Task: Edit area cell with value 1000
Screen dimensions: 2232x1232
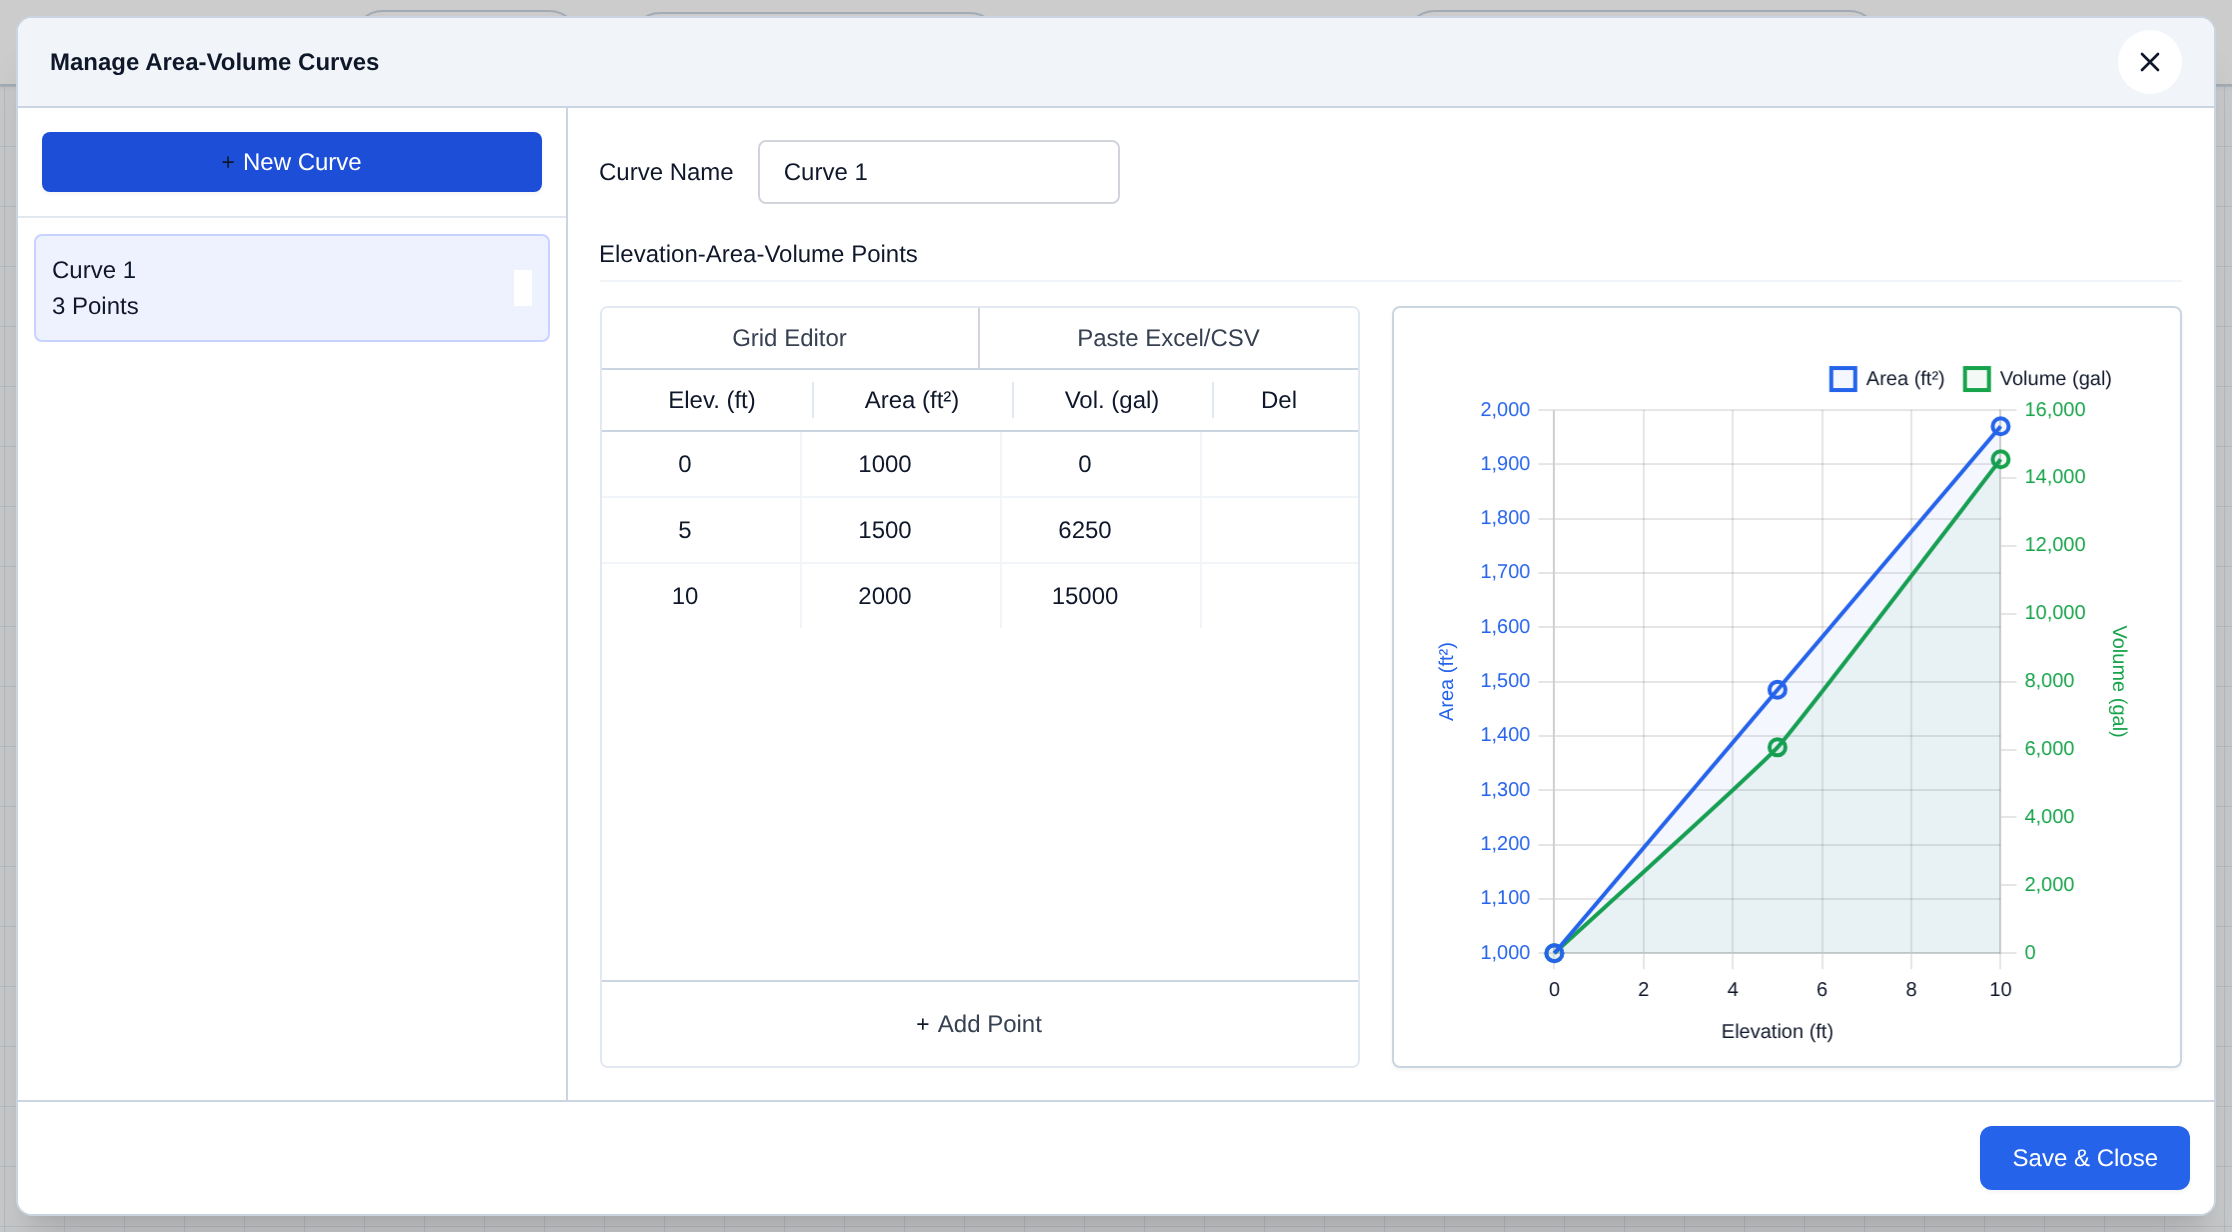Action: pos(900,464)
